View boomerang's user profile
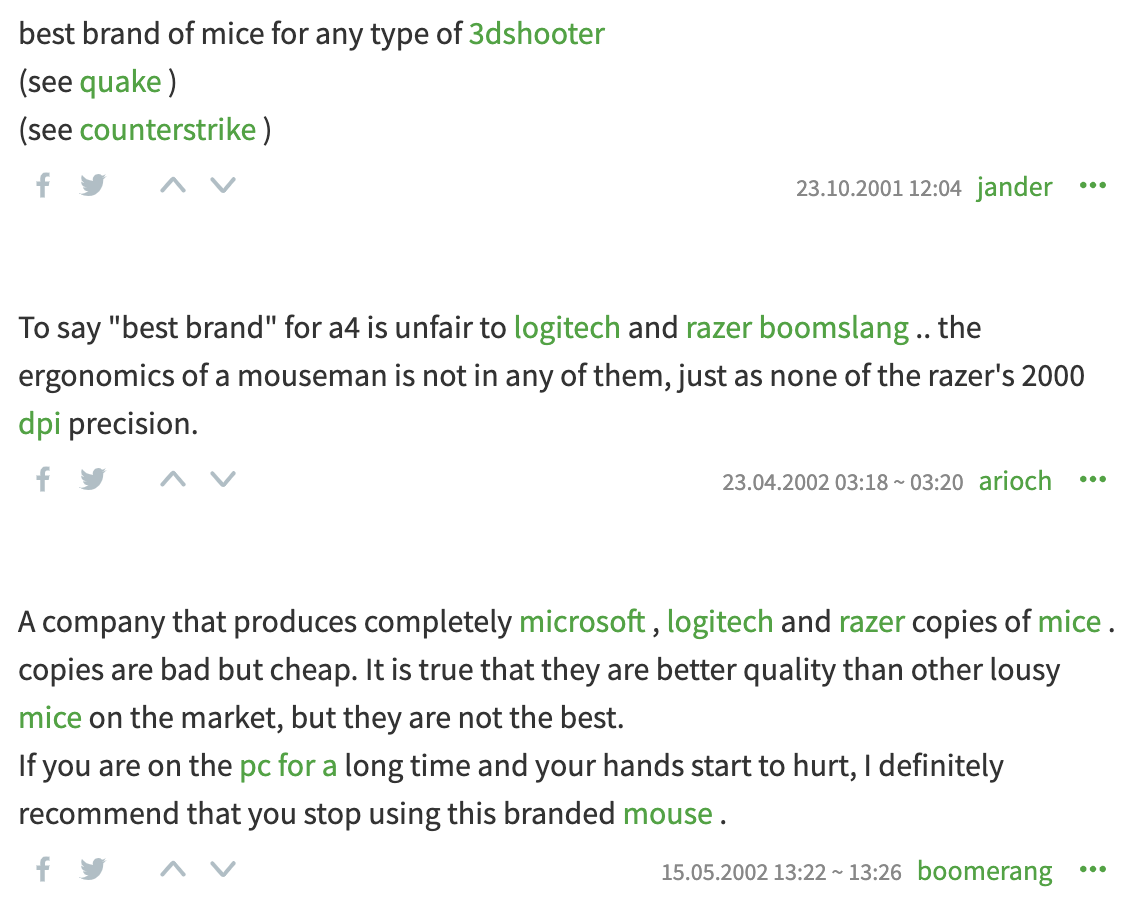The height and width of the screenshot is (902, 1142). (984, 871)
